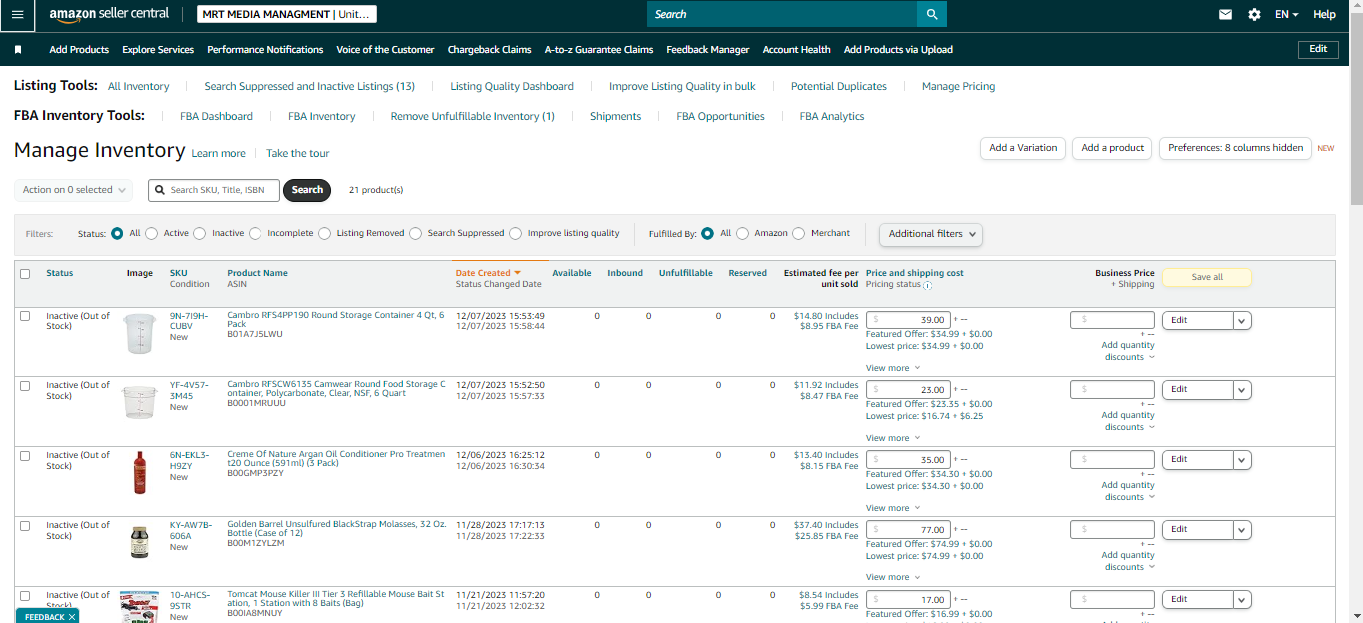Tick checkbox for SKU YF-4V57-3M45 row
This screenshot has width=1363, height=623.
(25, 386)
